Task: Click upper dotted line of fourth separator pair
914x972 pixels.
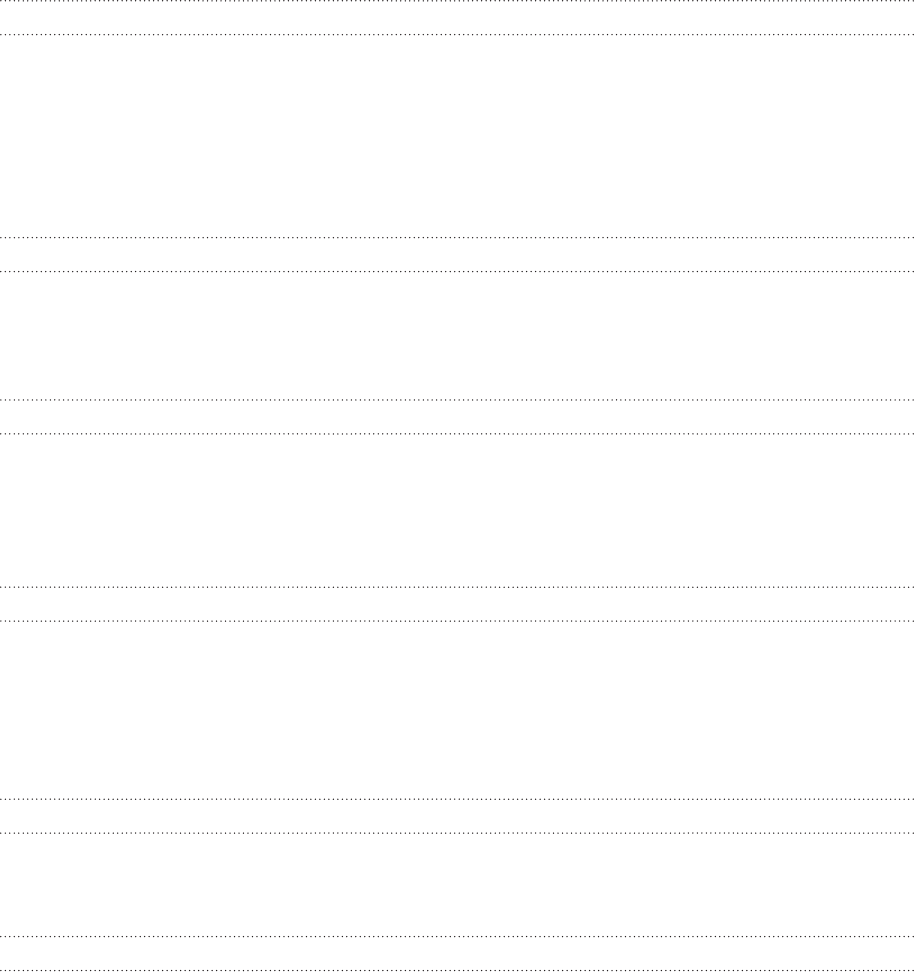Action: pos(457,586)
